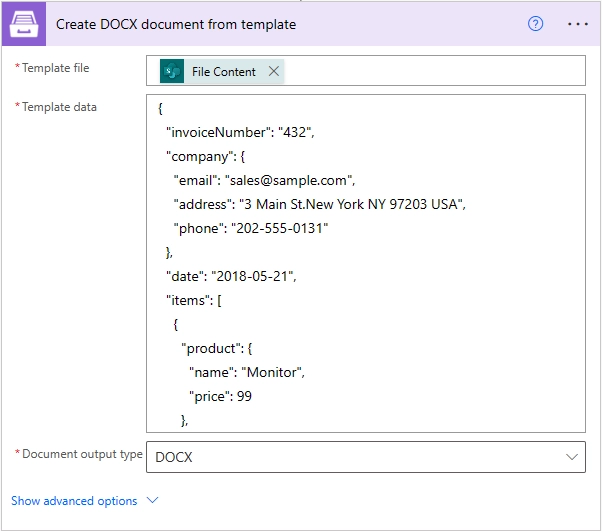Click the "name": "Monitor" line
Image resolution: width=602 pixels, height=531 pixels.
tap(247, 372)
